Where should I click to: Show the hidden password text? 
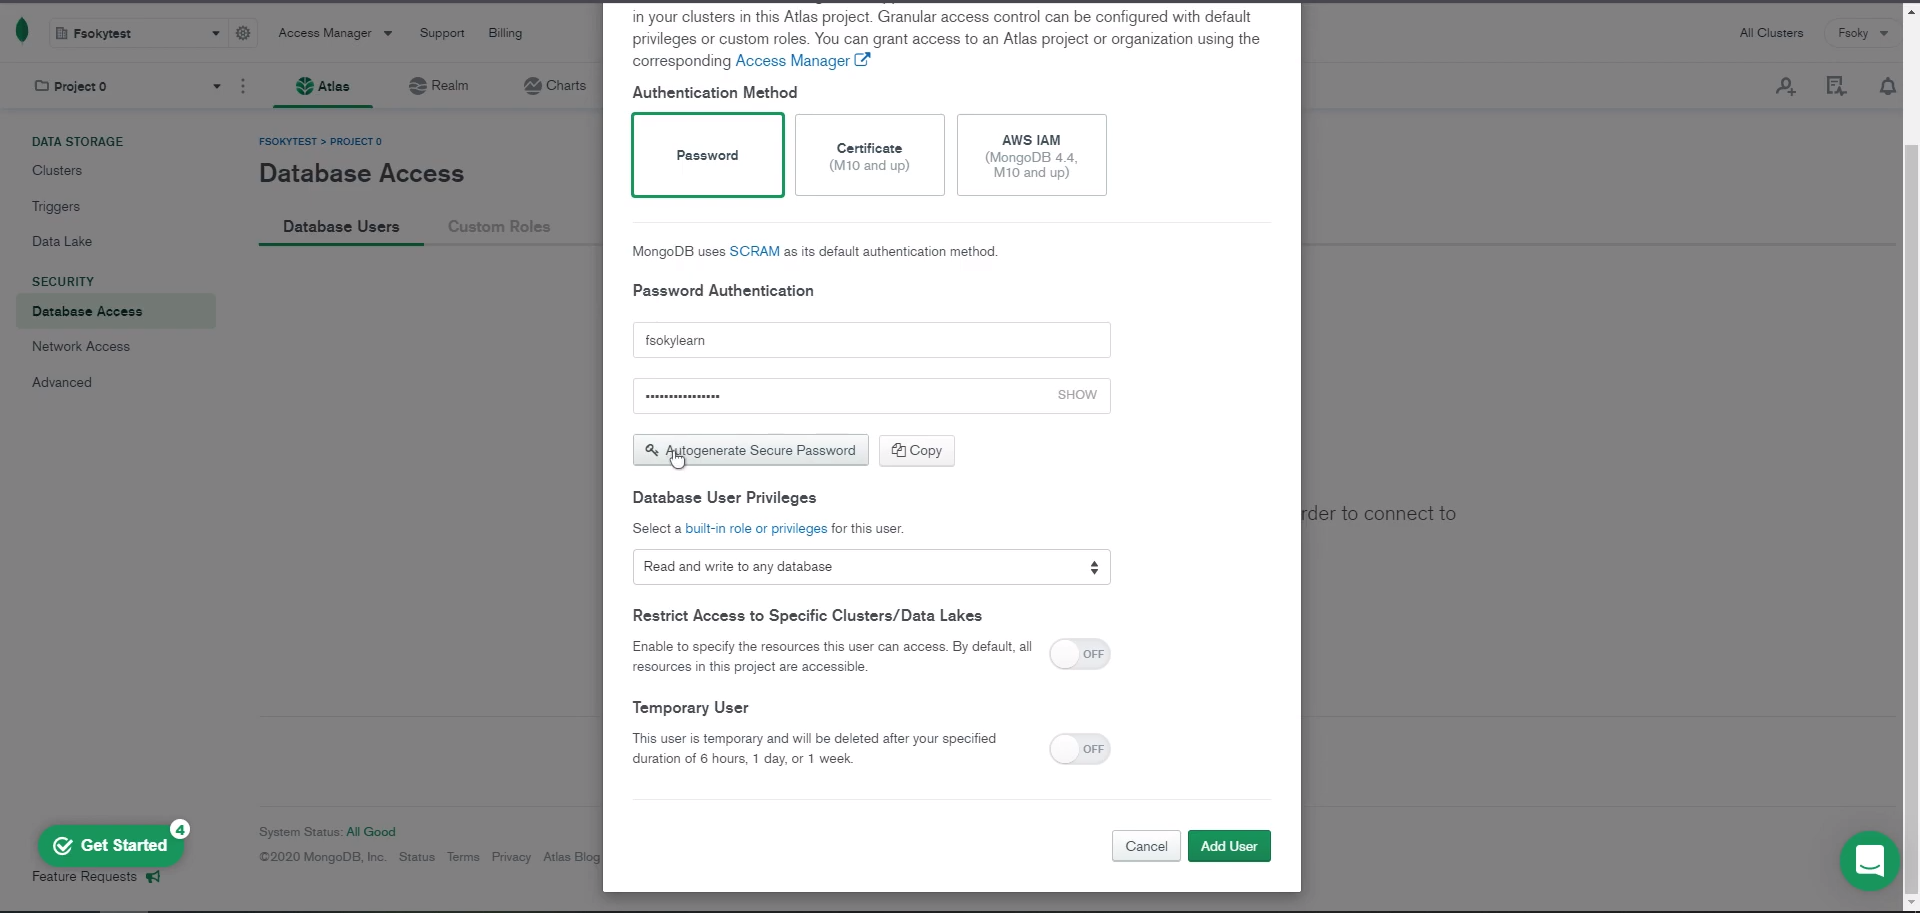pyautogui.click(x=1077, y=395)
